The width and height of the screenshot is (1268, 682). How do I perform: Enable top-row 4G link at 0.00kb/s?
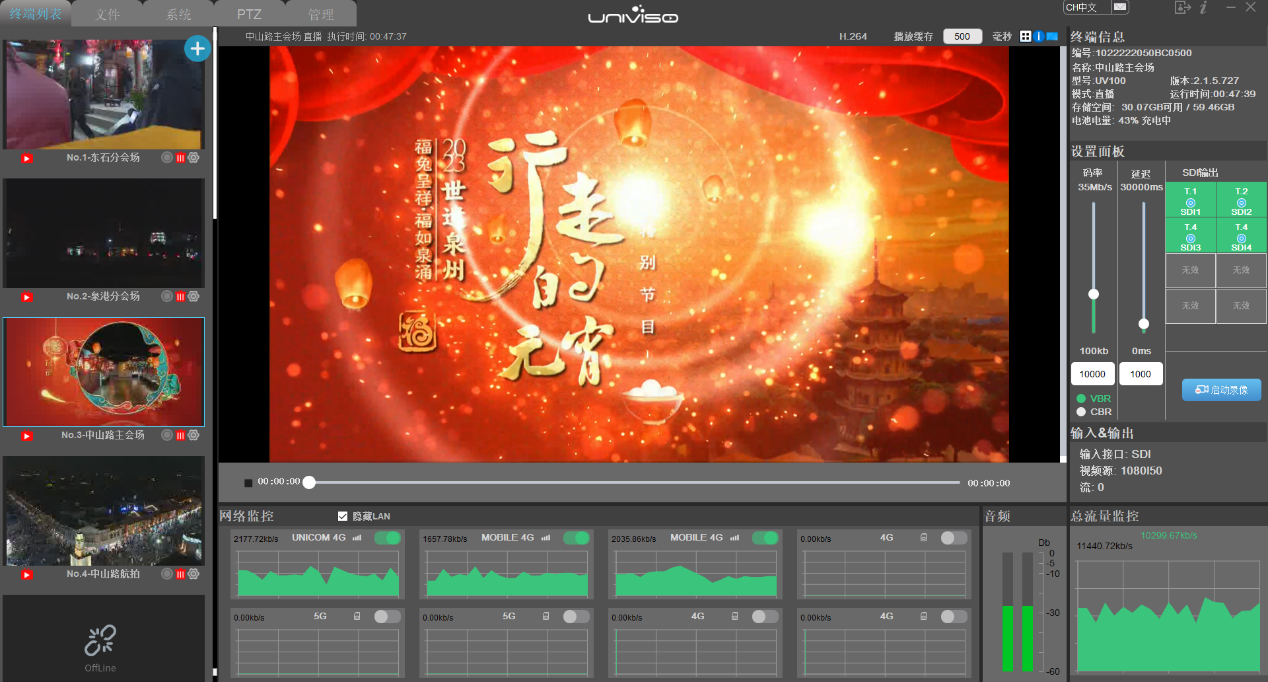click(x=954, y=538)
